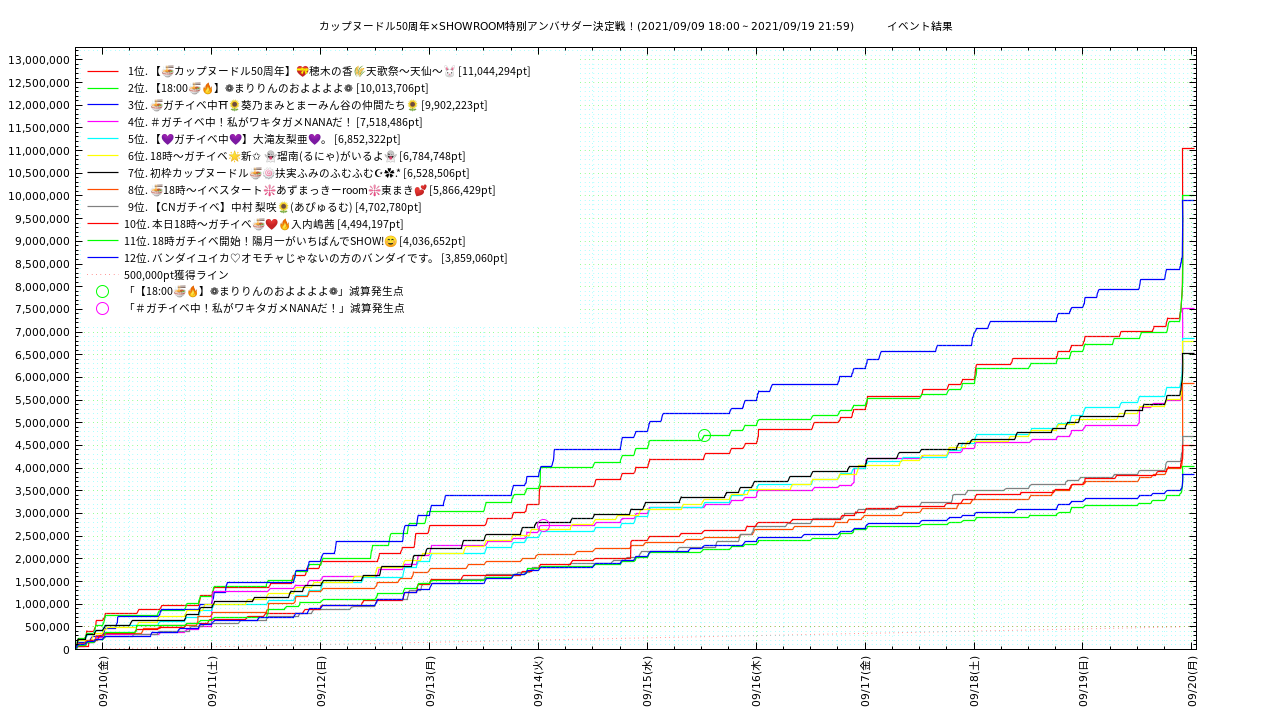Click the 500,000pt獲得ライン legend label
The width and height of the screenshot is (1280, 720).
pos(176,275)
